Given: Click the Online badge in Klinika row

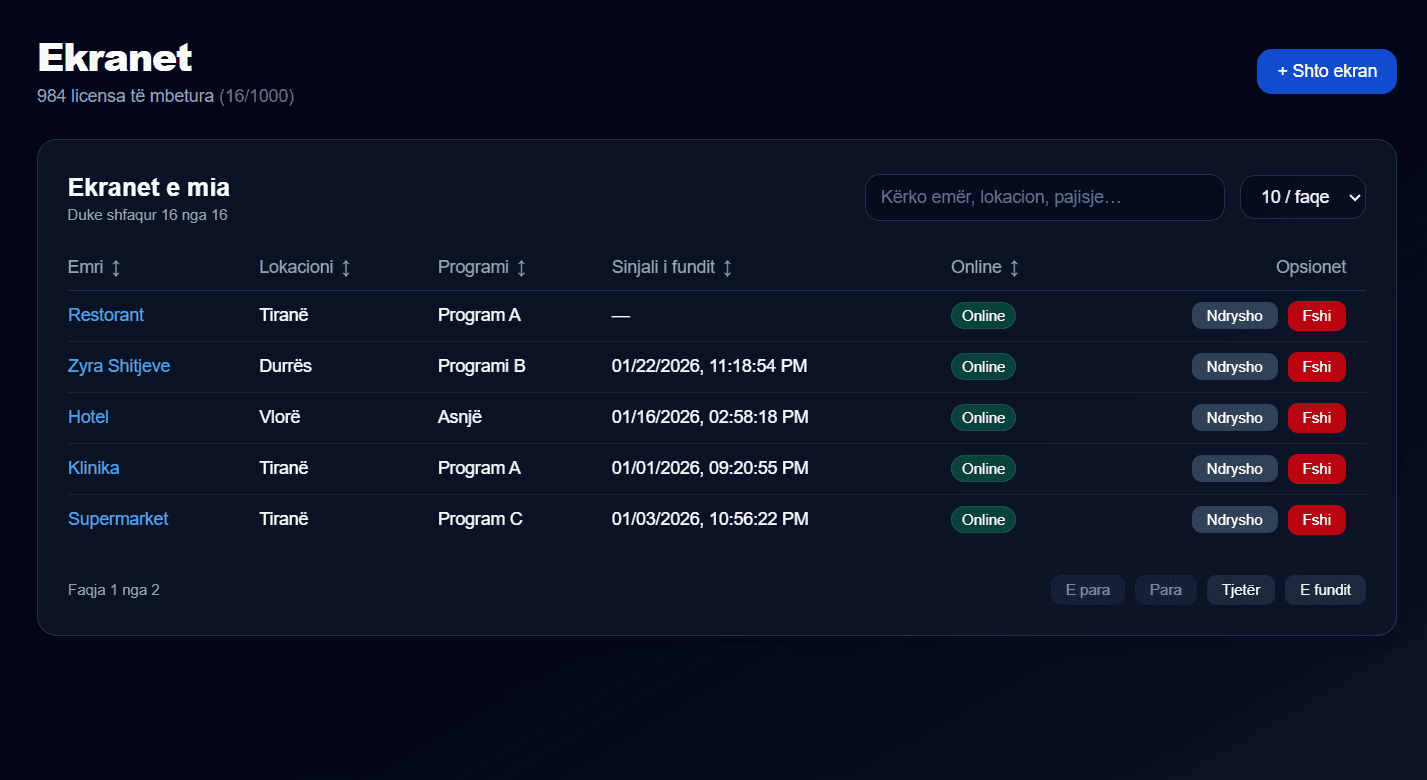Looking at the screenshot, I should click(983, 468).
